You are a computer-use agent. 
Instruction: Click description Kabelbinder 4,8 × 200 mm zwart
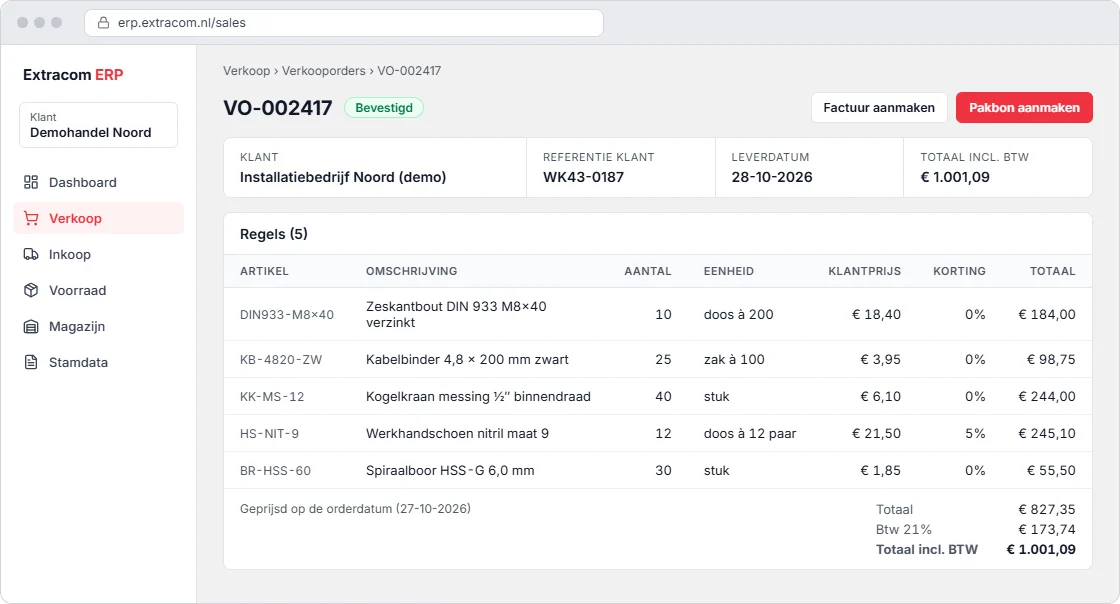tap(467, 360)
